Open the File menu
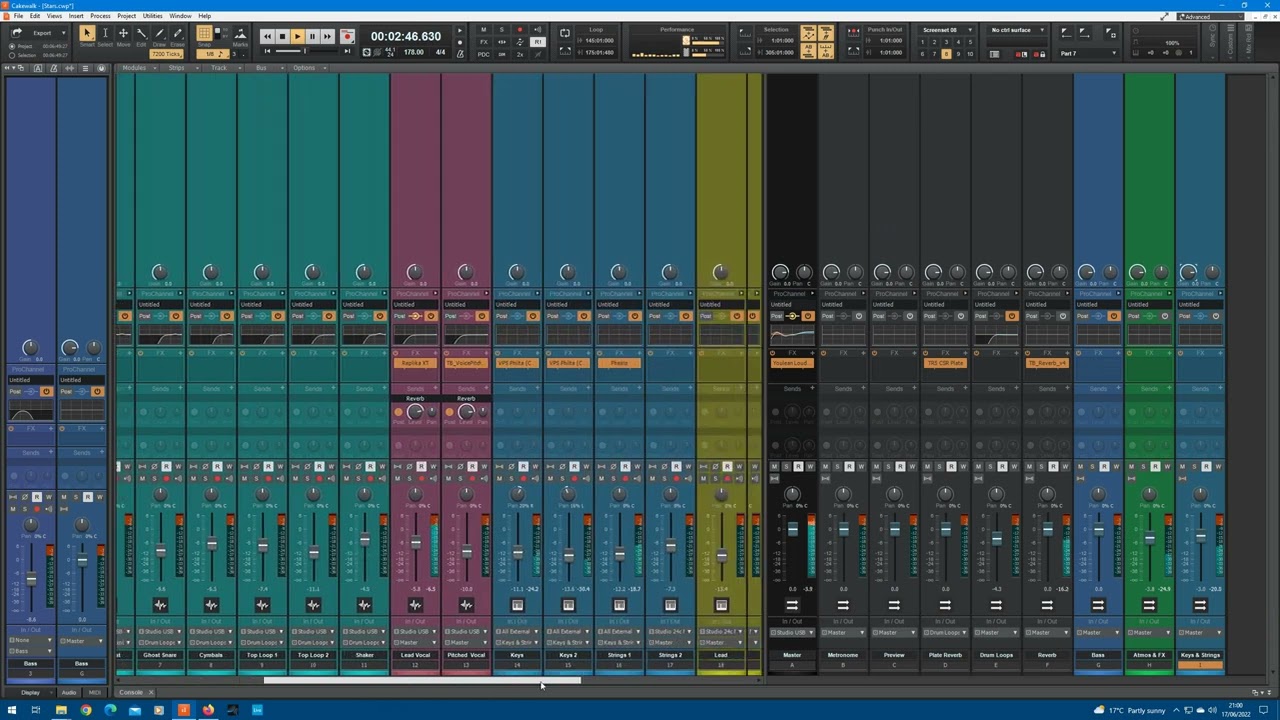The width and height of the screenshot is (1280, 720). click(x=18, y=16)
